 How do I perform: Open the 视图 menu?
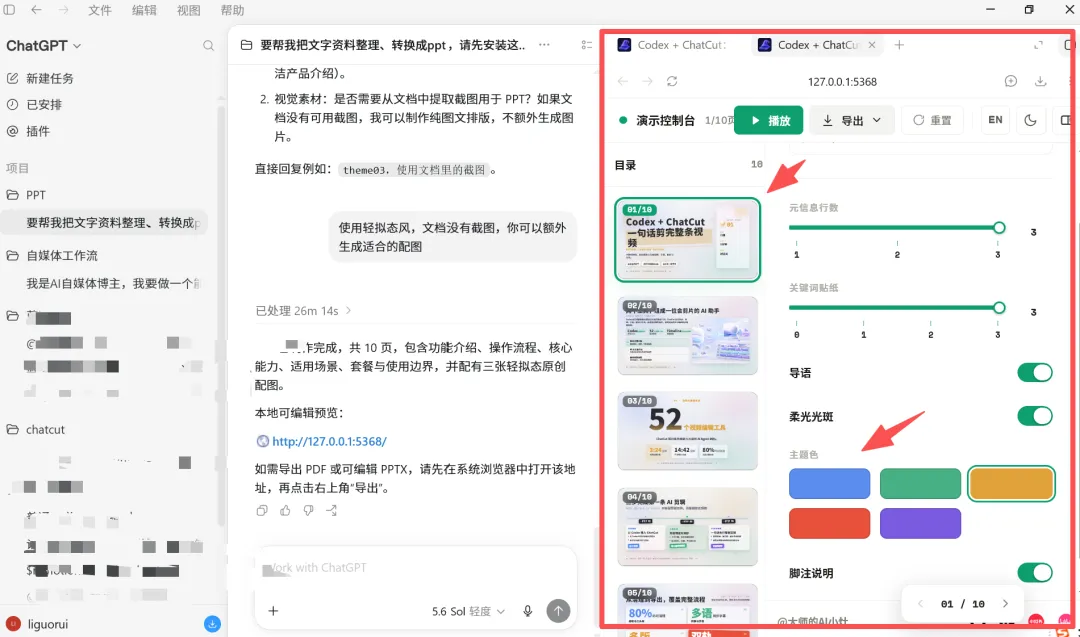188,10
